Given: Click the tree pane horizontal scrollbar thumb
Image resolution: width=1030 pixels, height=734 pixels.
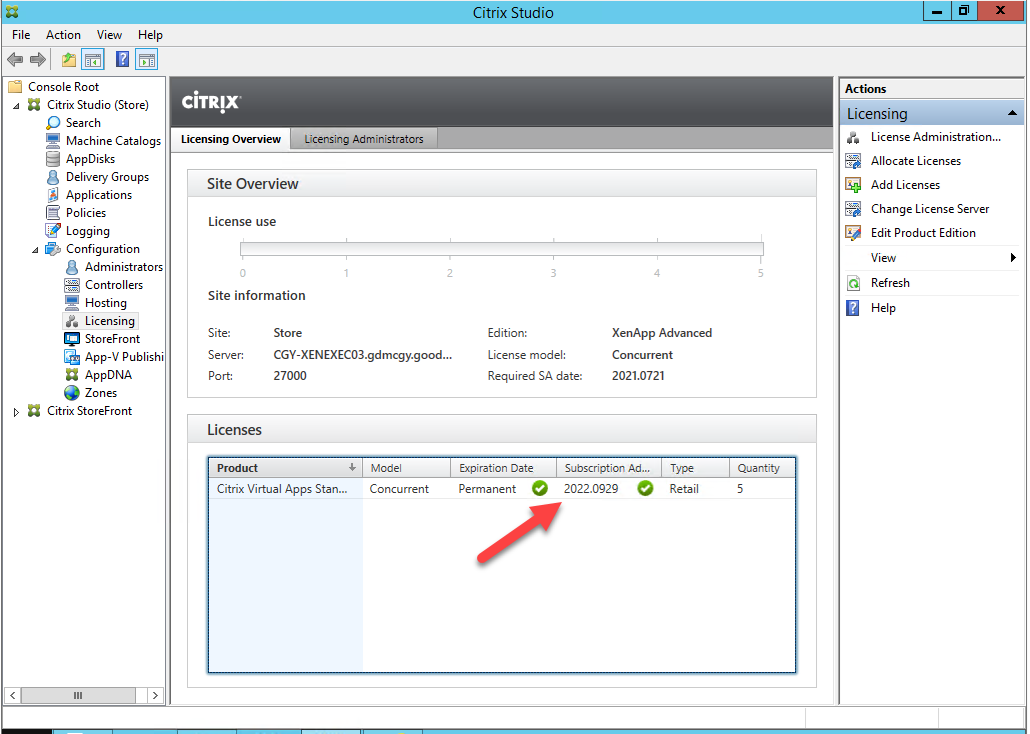Looking at the screenshot, I should coord(78,695).
